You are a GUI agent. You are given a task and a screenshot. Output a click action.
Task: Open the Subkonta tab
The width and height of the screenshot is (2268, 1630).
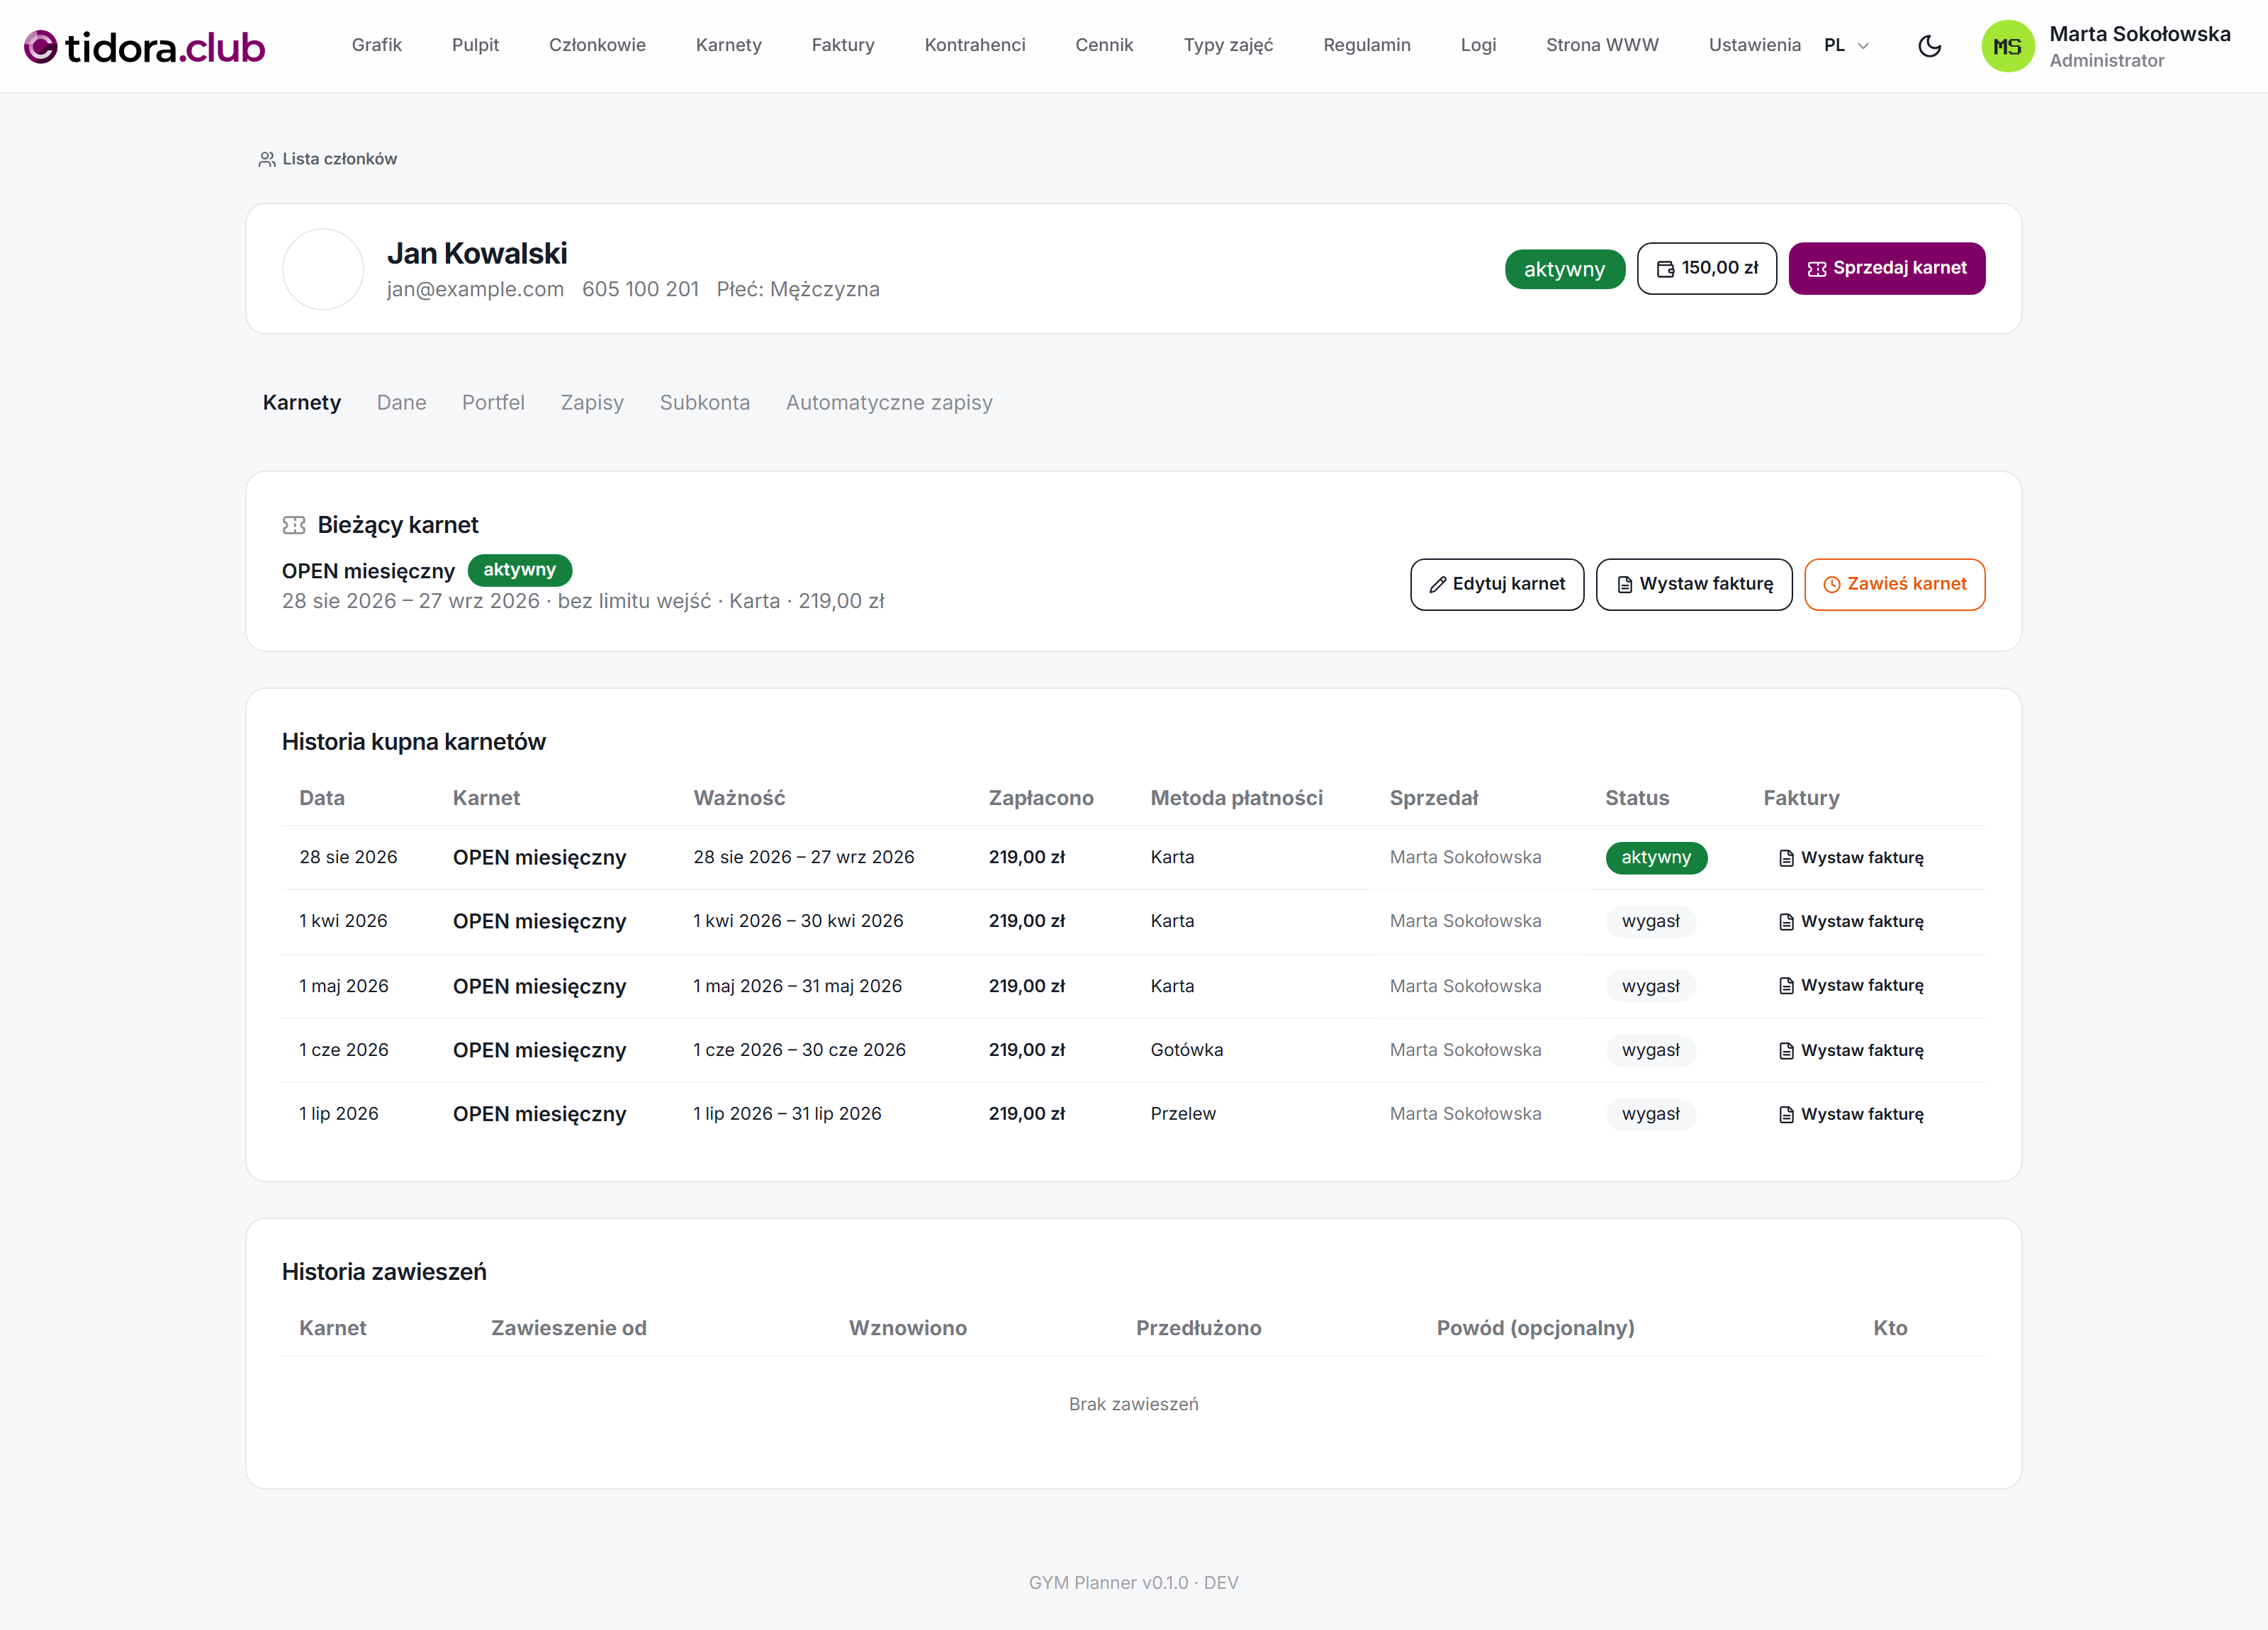pos(704,403)
